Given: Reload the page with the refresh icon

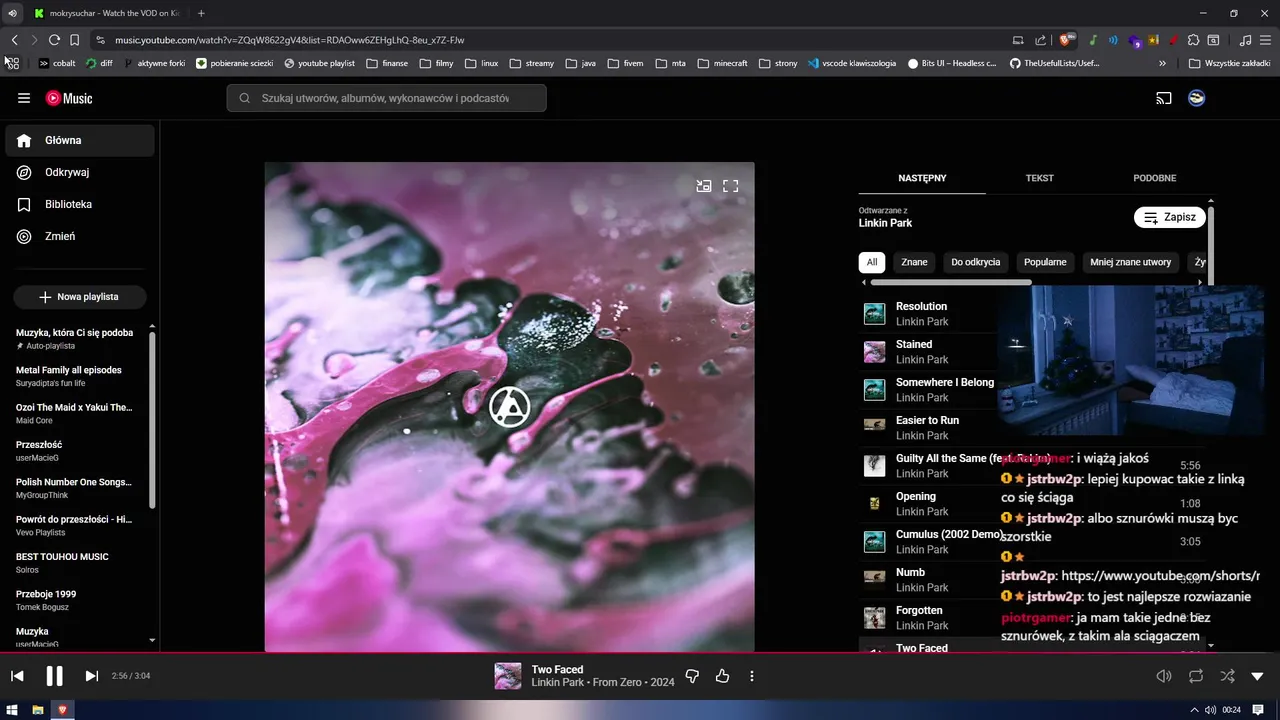Looking at the screenshot, I should (54, 40).
